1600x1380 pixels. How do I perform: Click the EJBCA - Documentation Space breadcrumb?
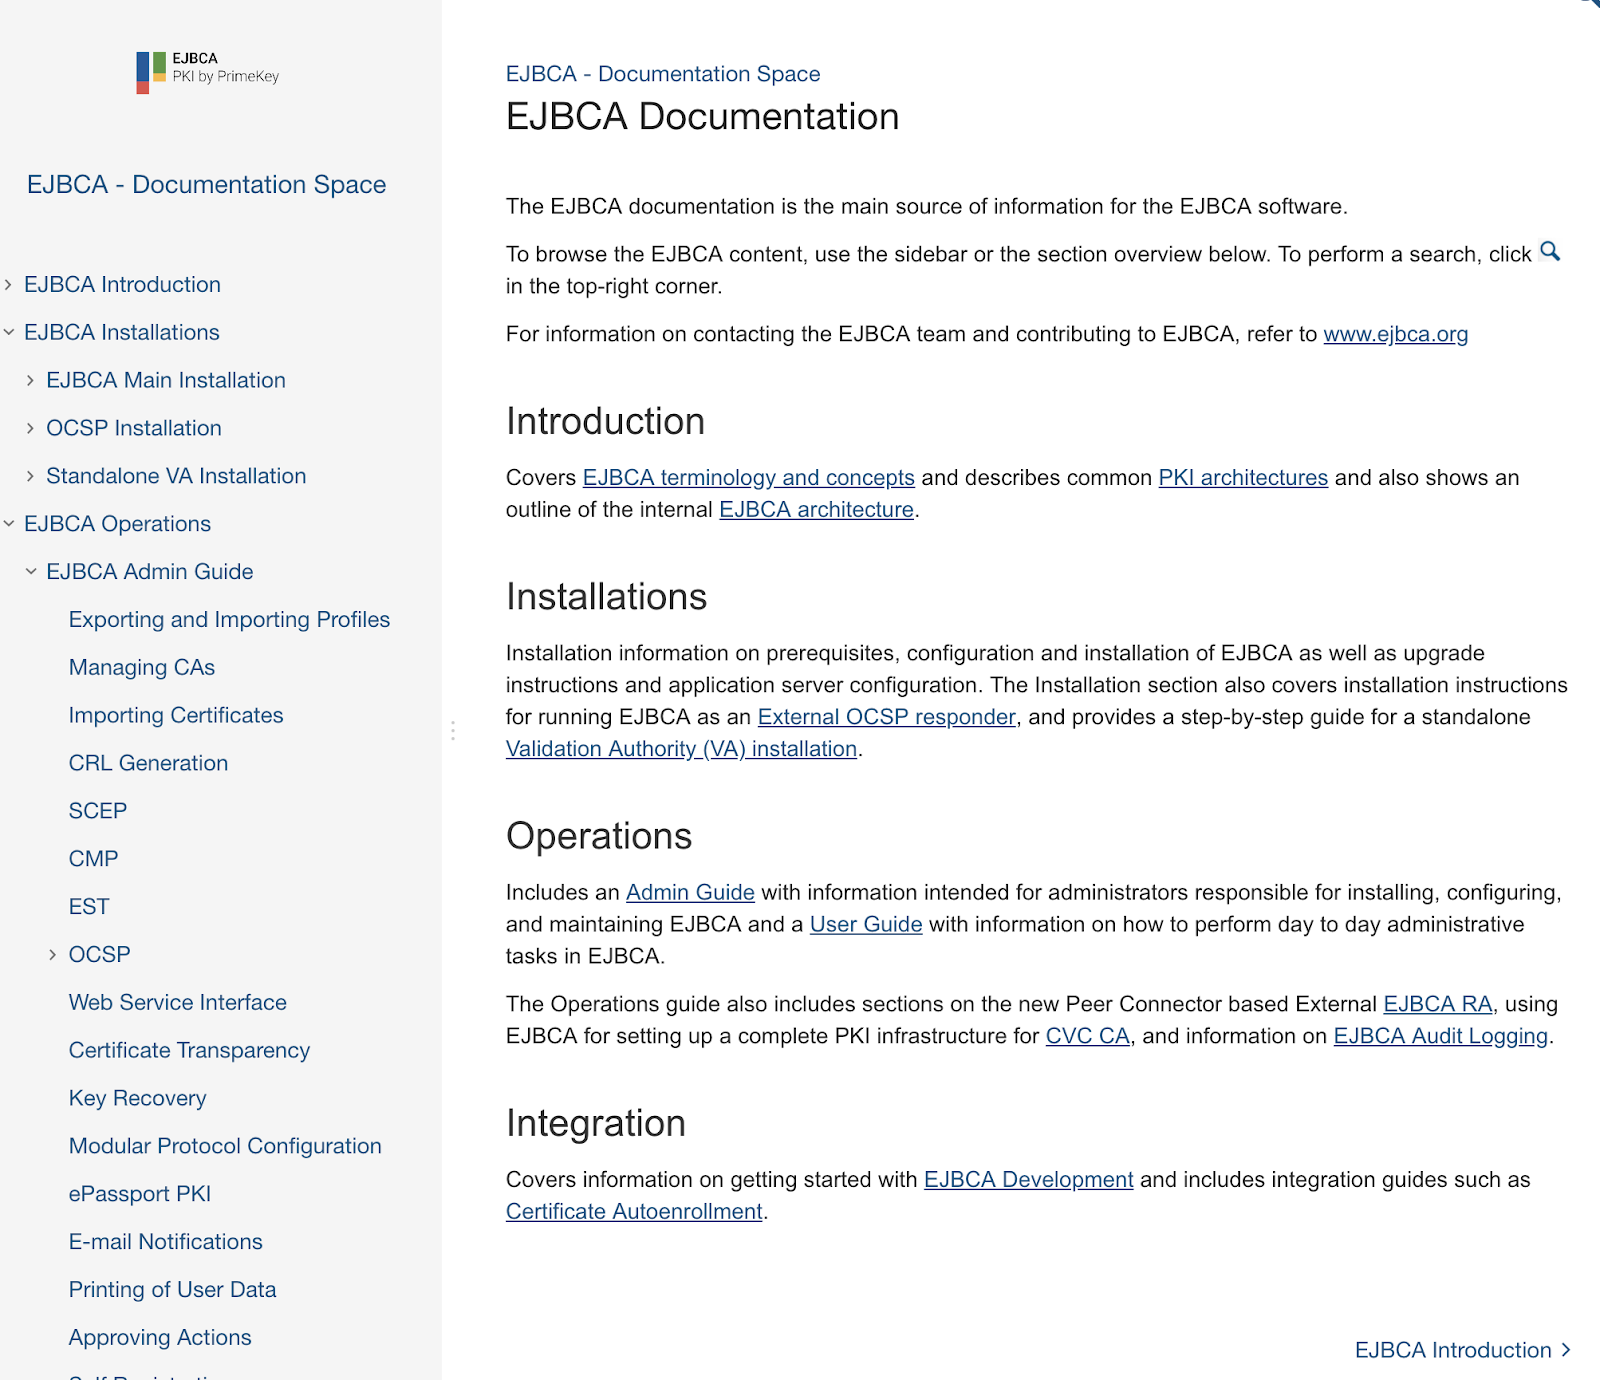663,73
